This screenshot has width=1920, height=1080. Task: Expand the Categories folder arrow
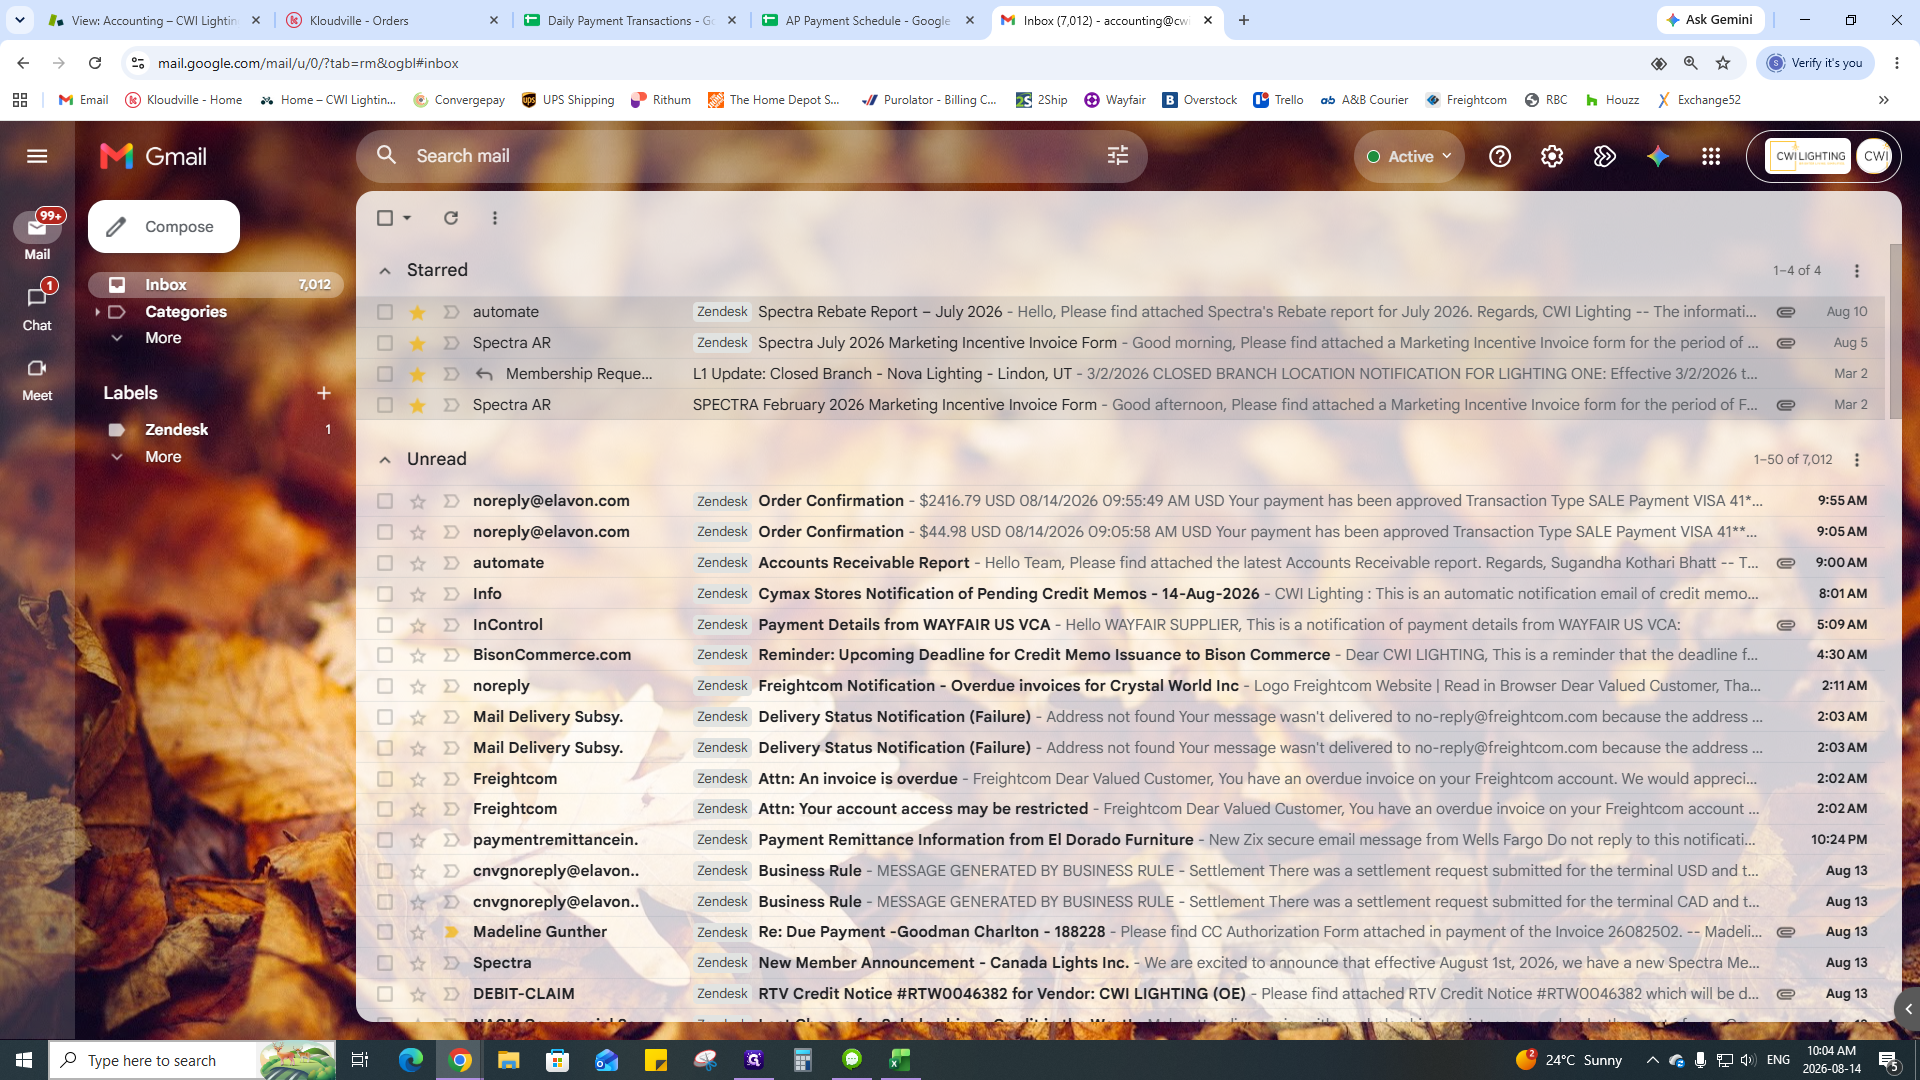[97, 312]
